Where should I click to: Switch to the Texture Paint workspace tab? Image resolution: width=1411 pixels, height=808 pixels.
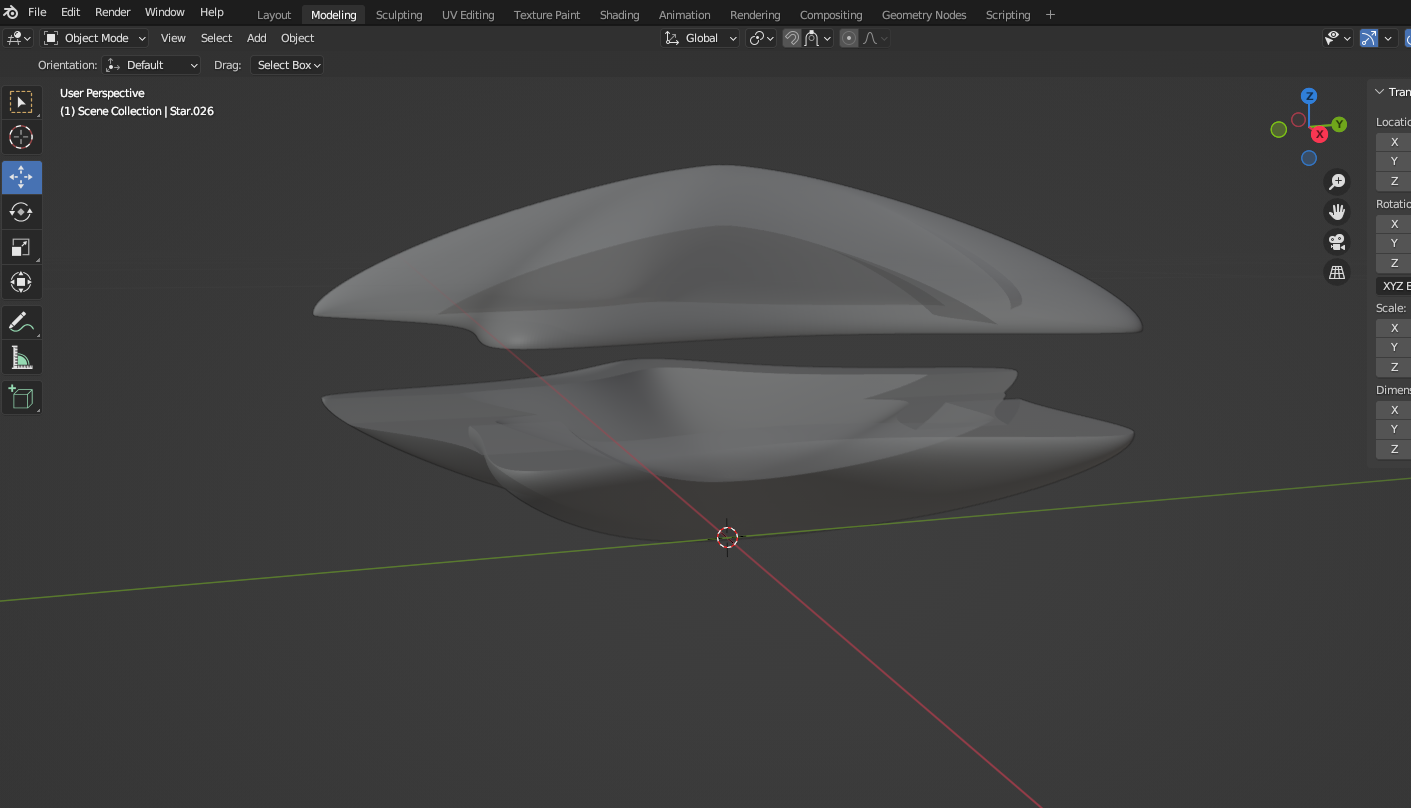(x=547, y=15)
